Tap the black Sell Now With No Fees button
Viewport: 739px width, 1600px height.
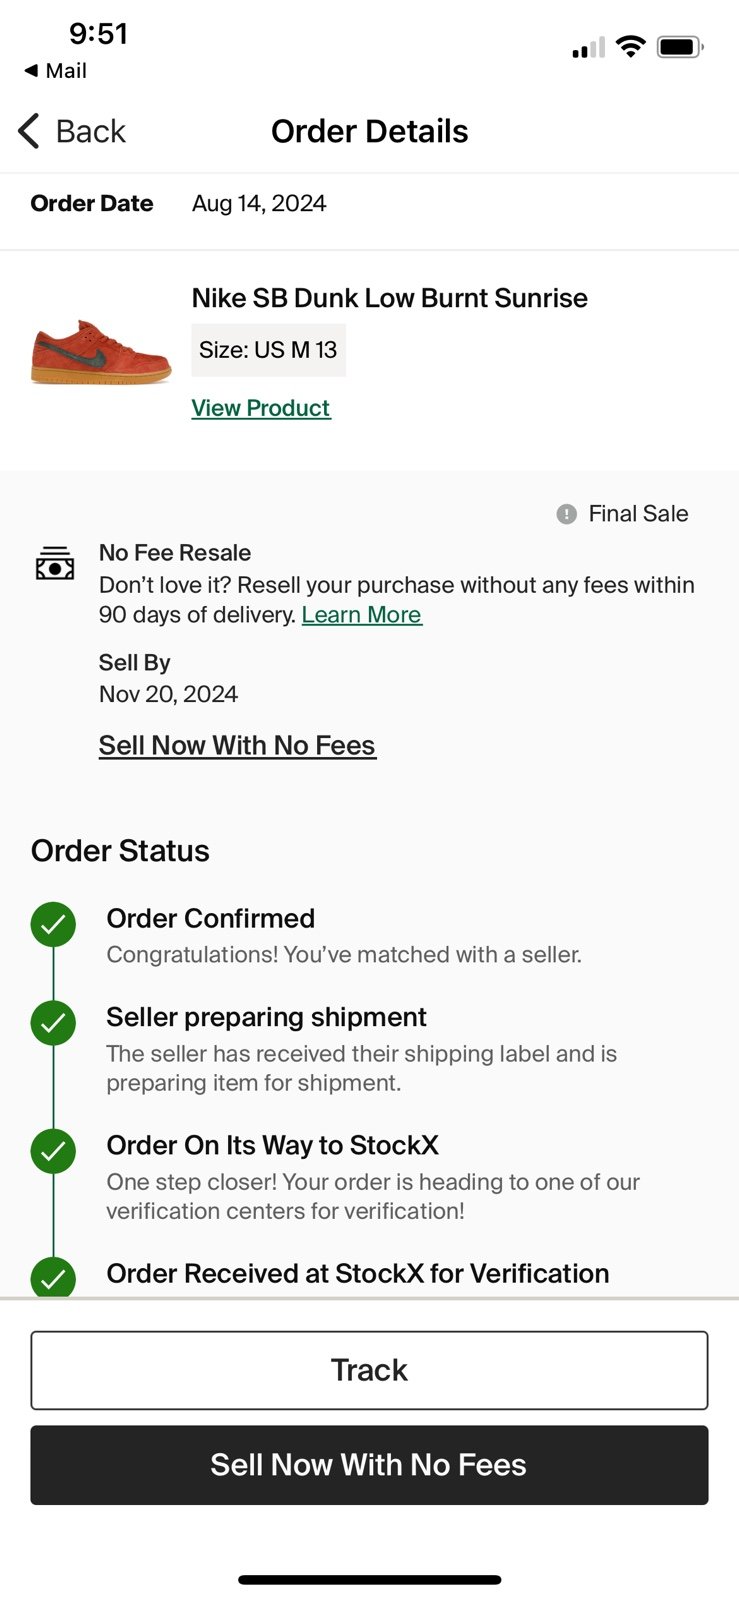[x=369, y=1465]
